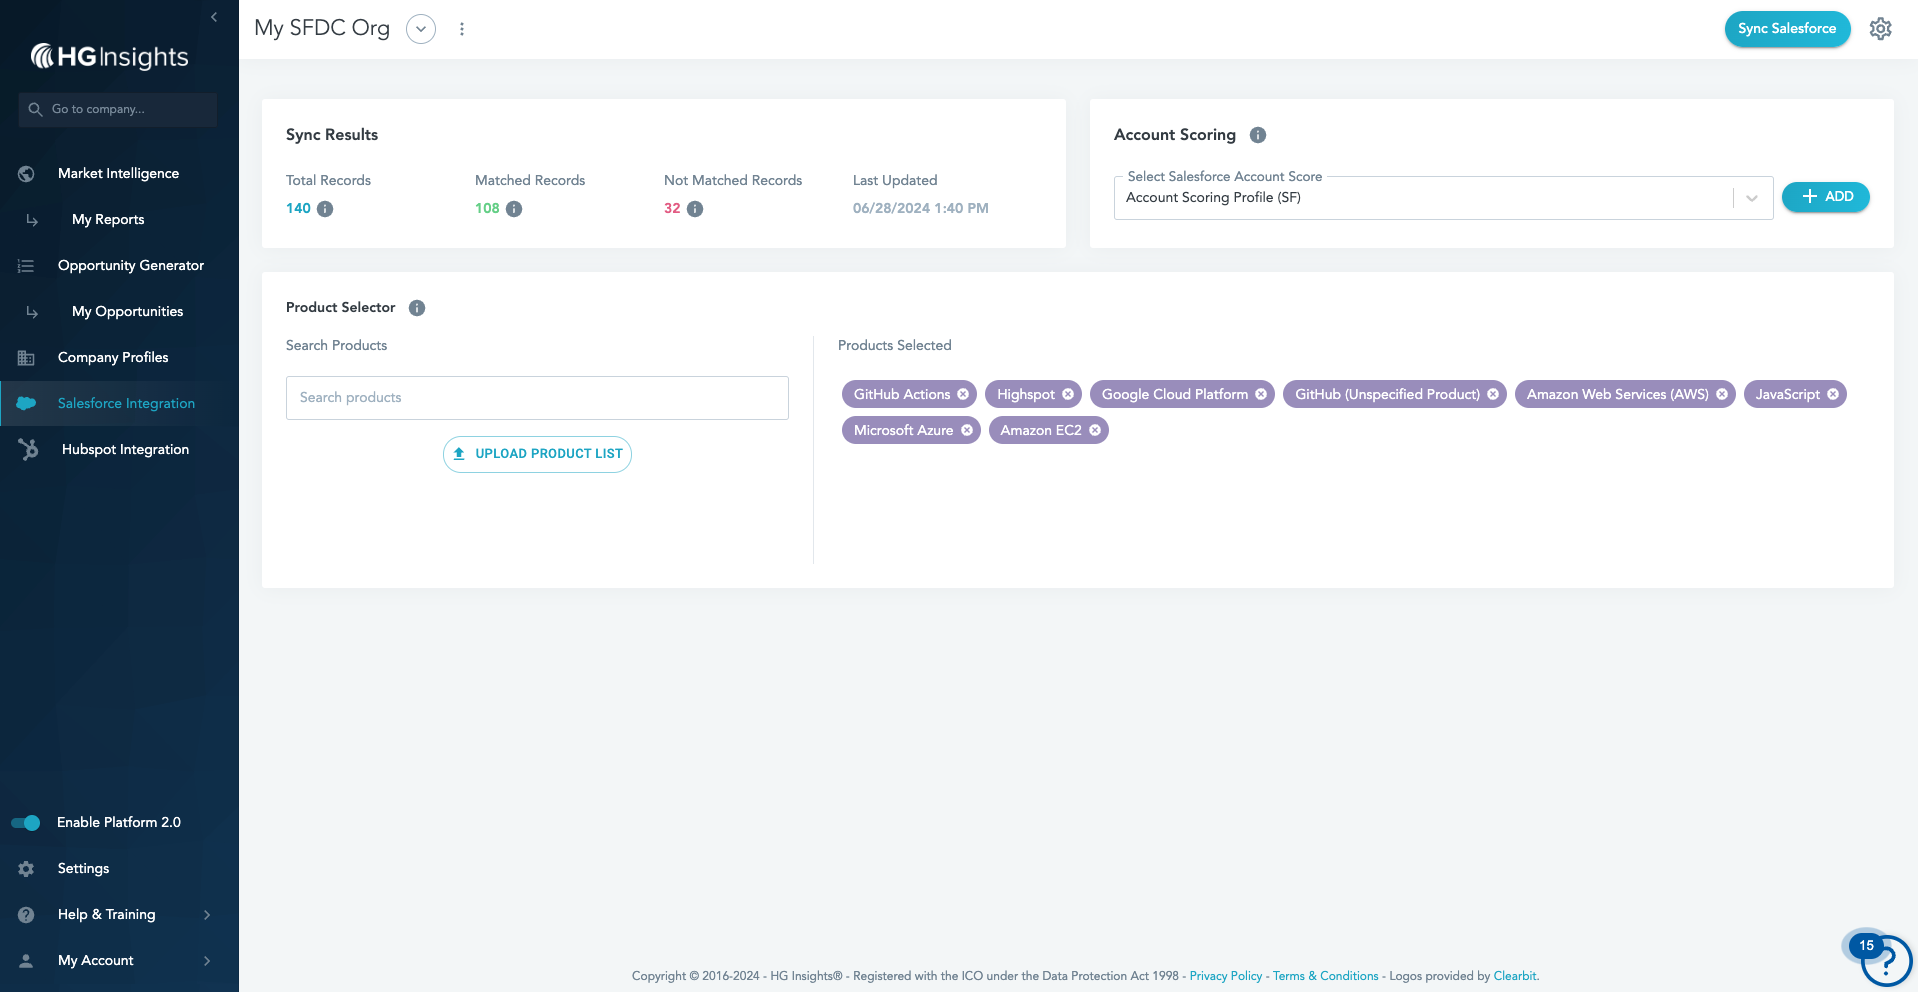1918x992 pixels.
Task: Remove the GitHub Actions product chip
Action: point(963,394)
